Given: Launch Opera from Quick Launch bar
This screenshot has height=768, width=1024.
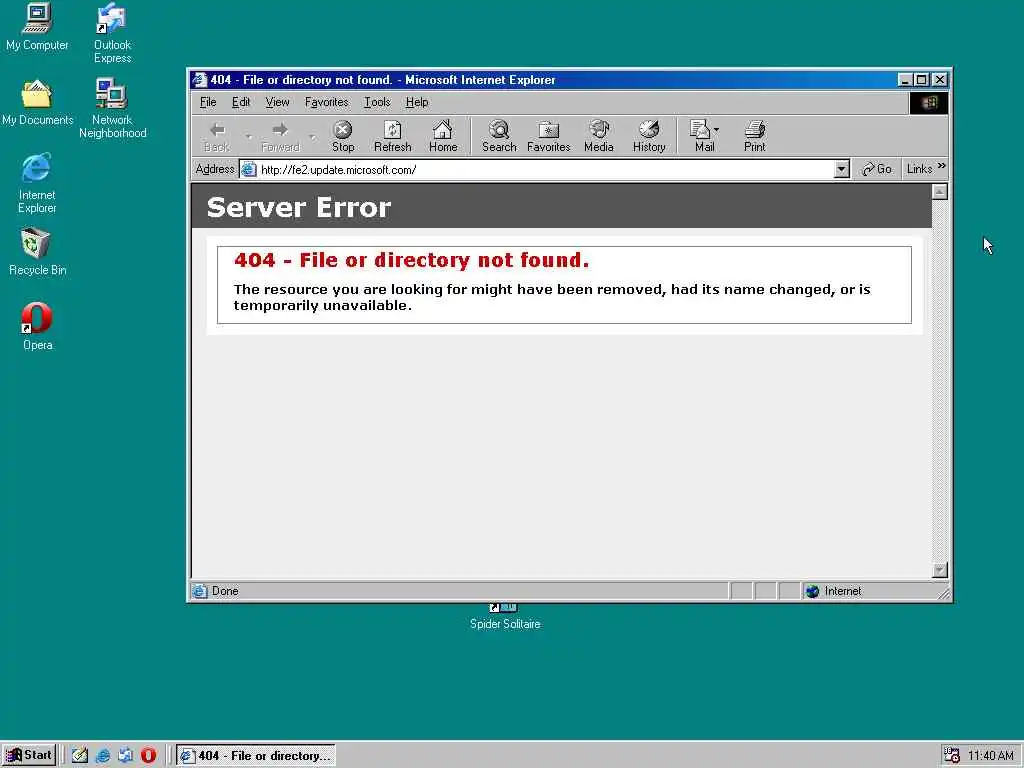Looking at the screenshot, I should 148,755.
